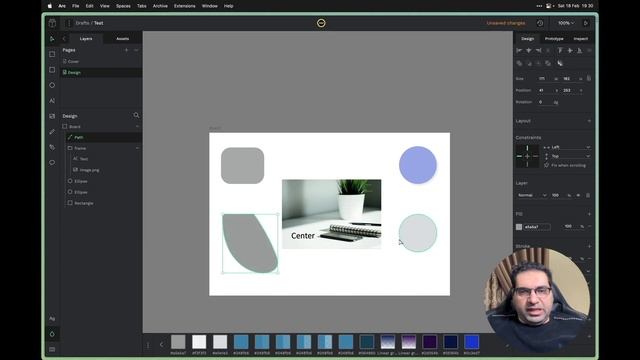Switch to the Design tab

(527, 39)
